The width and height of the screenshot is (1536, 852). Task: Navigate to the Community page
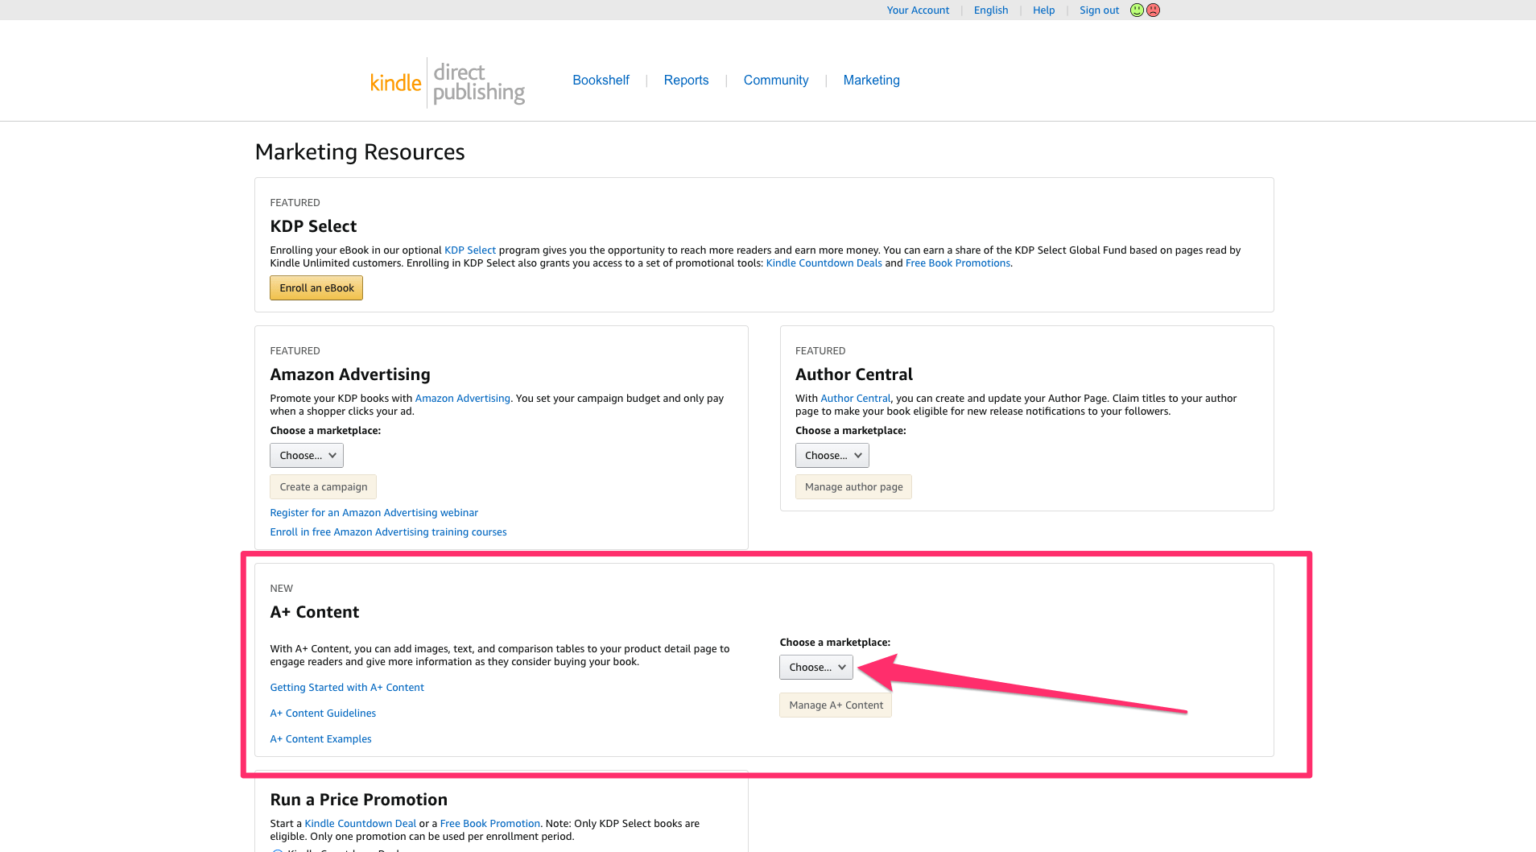[x=776, y=80]
